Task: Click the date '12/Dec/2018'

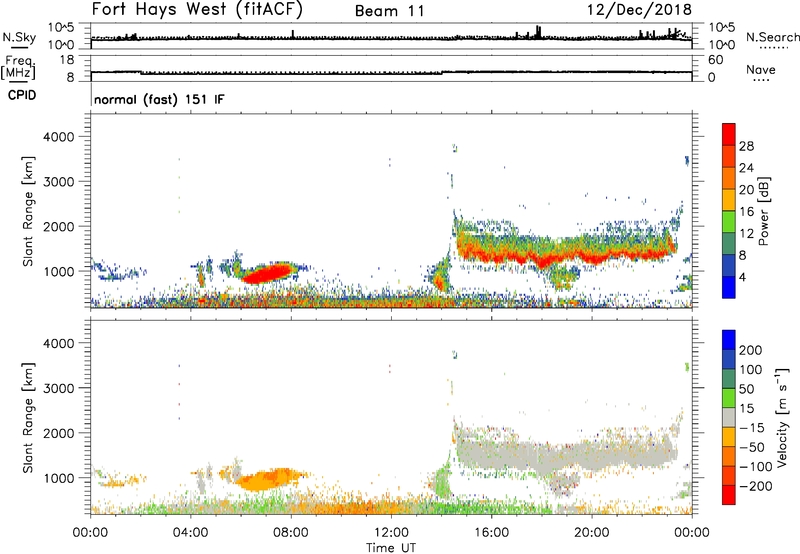Action: point(639,10)
